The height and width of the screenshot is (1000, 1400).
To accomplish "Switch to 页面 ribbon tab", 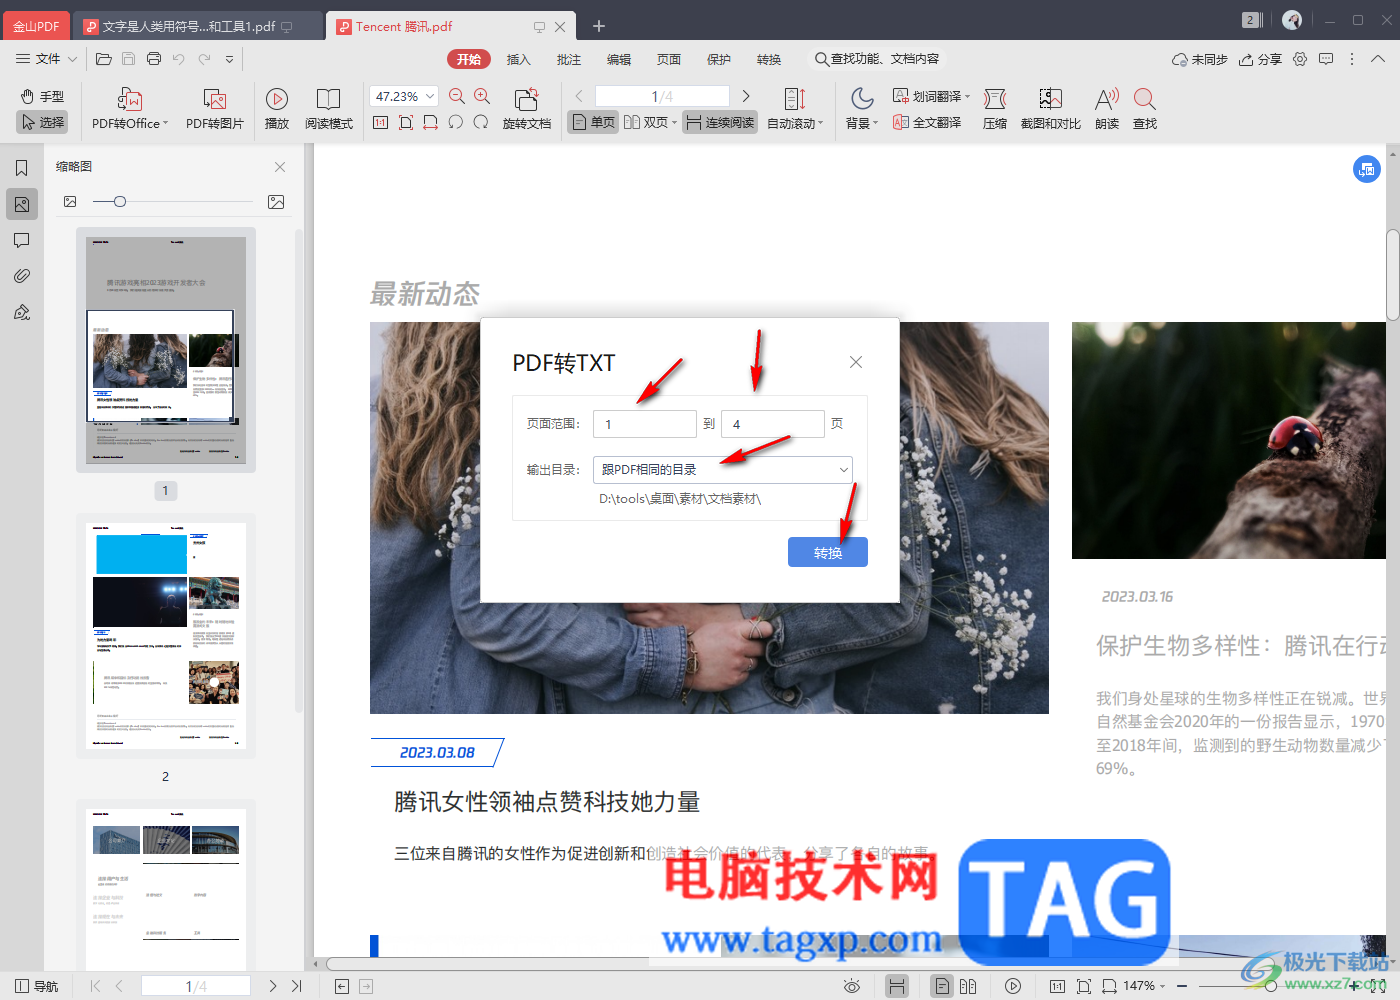I will pyautogui.click(x=668, y=59).
